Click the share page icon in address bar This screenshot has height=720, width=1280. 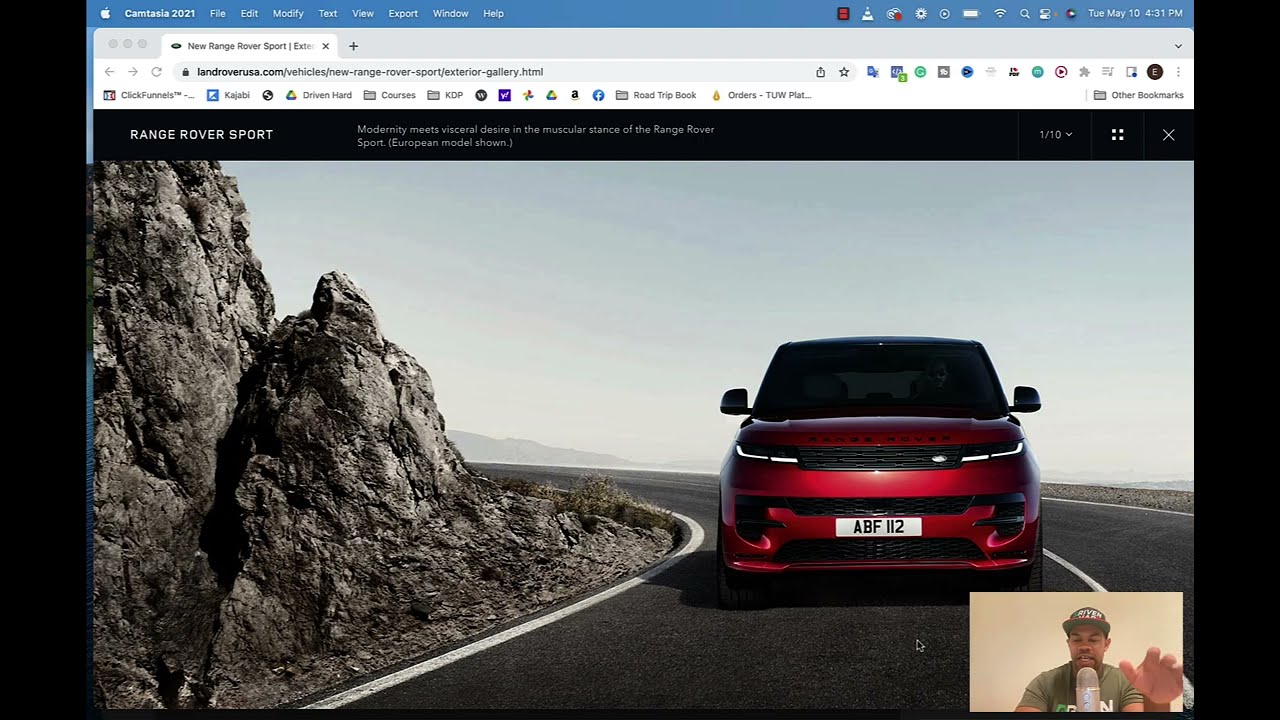[x=820, y=72]
